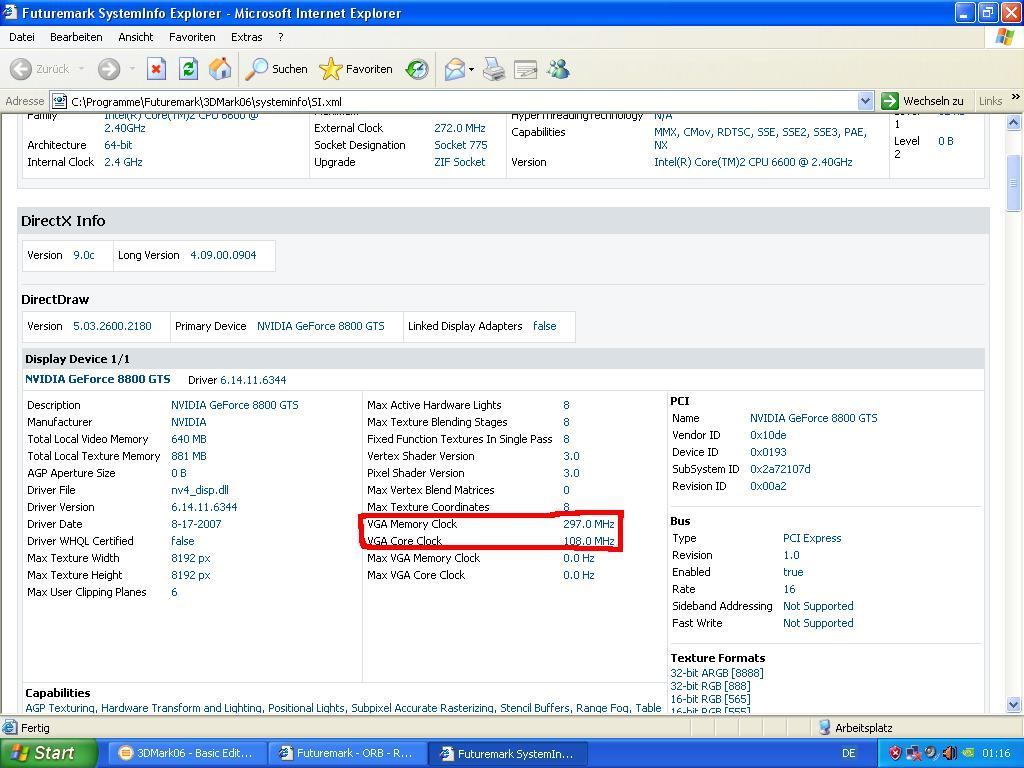1024x768 pixels.
Task: Open the history clock icon
Action: [417, 69]
